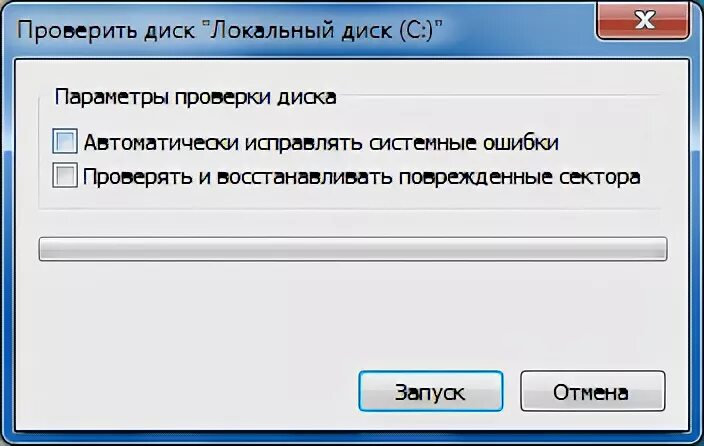Cancel the dialog with Отмена button
The image size is (704, 446).
click(x=592, y=391)
